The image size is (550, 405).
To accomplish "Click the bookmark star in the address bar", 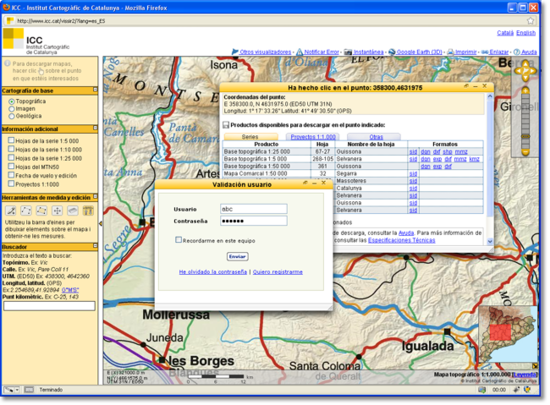I will coord(531,21).
